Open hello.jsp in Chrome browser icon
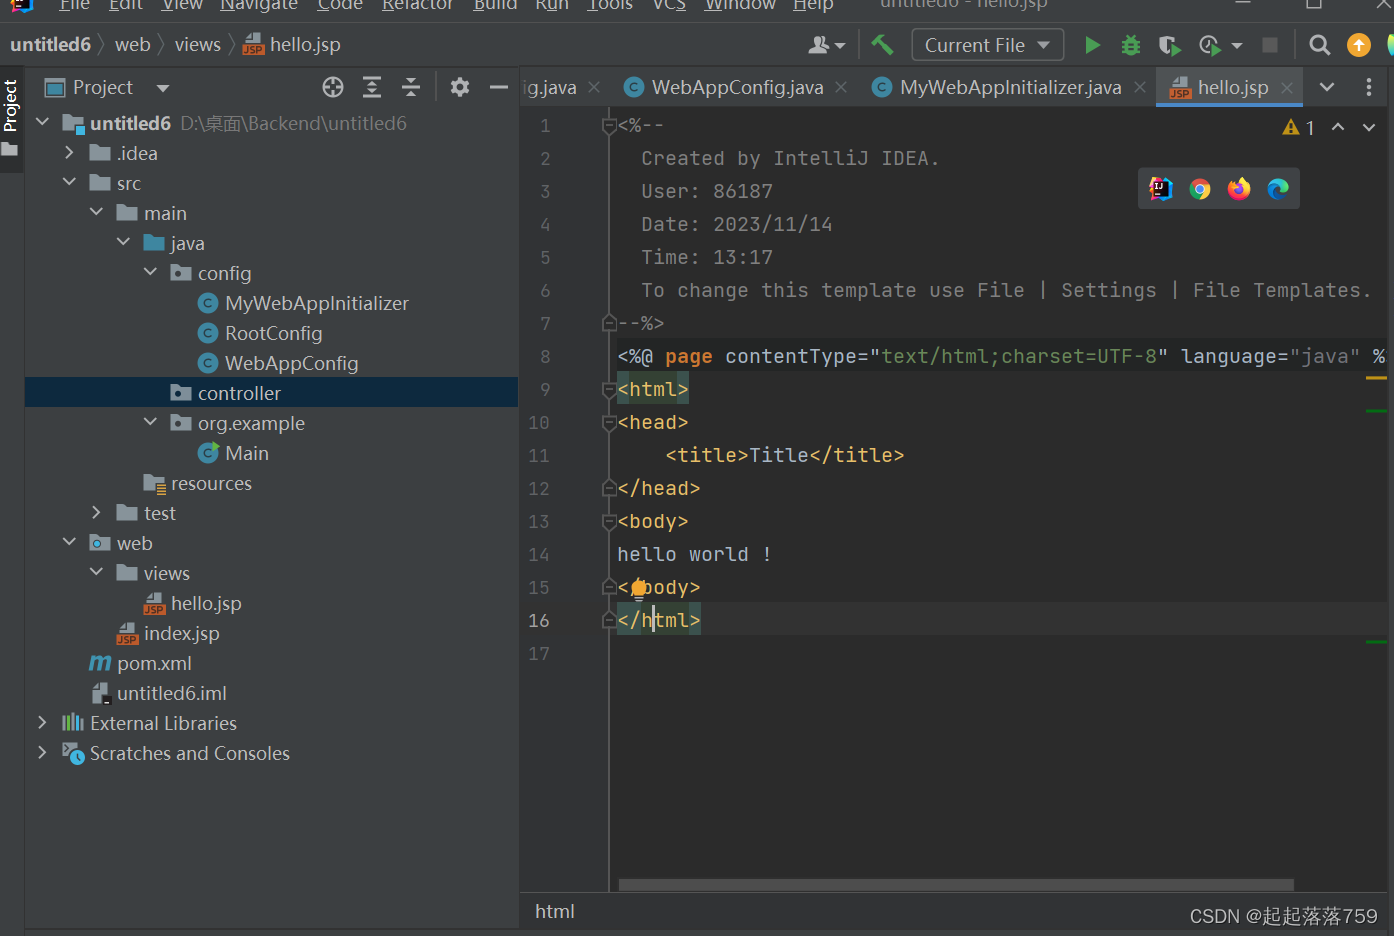This screenshot has height=936, width=1394. tap(1200, 188)
